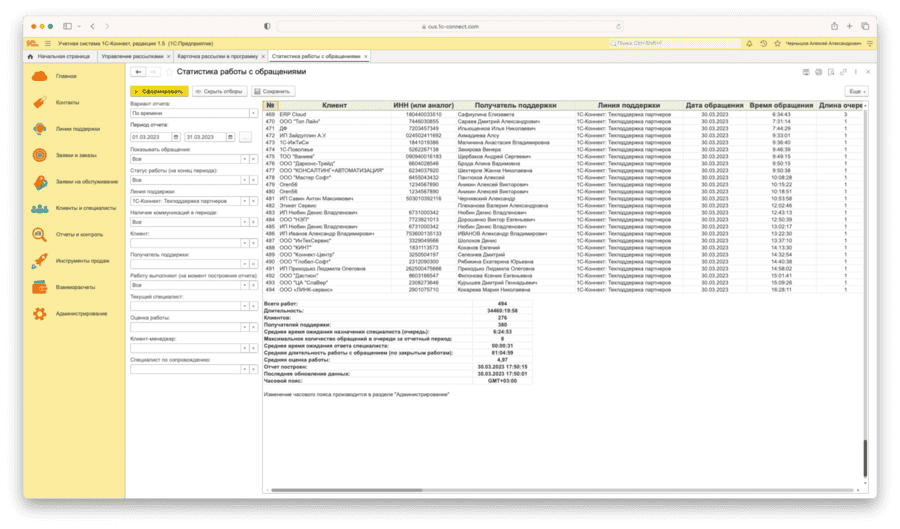
Task: Open favorites star in the yellow header
Action: 777,44
